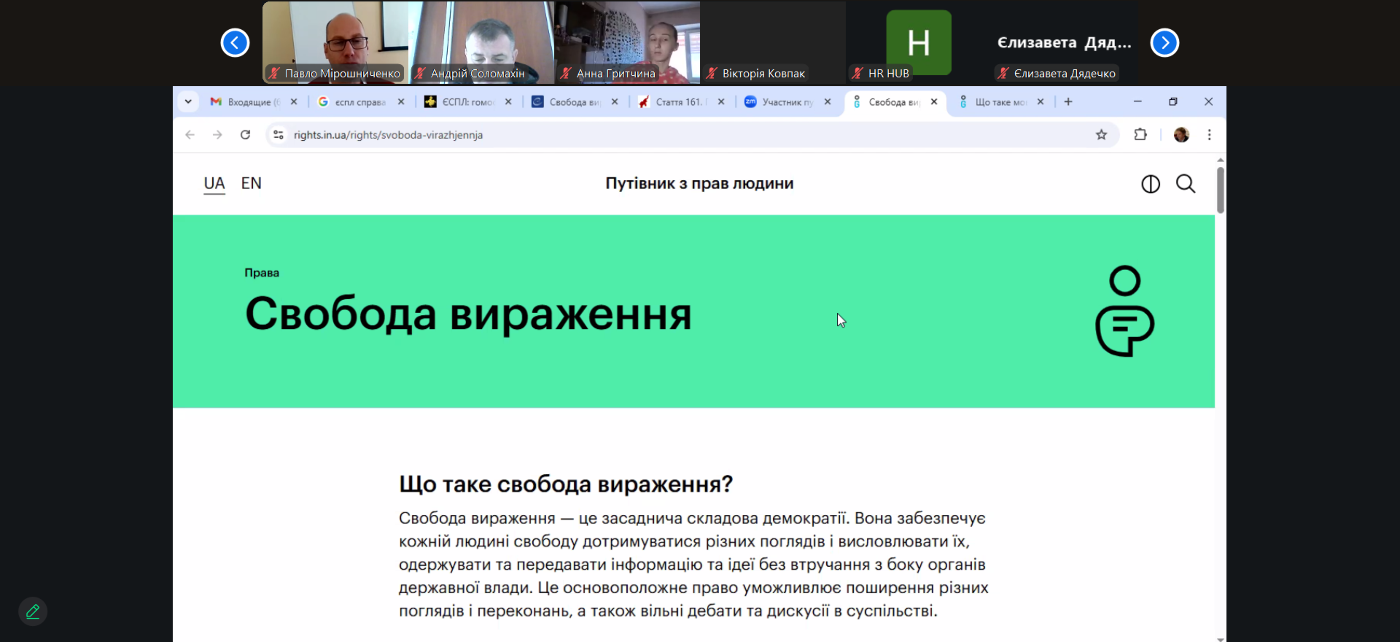Click the Права breadcrumb link
This screenshot has width=1400, height=642.
(262, 273)
